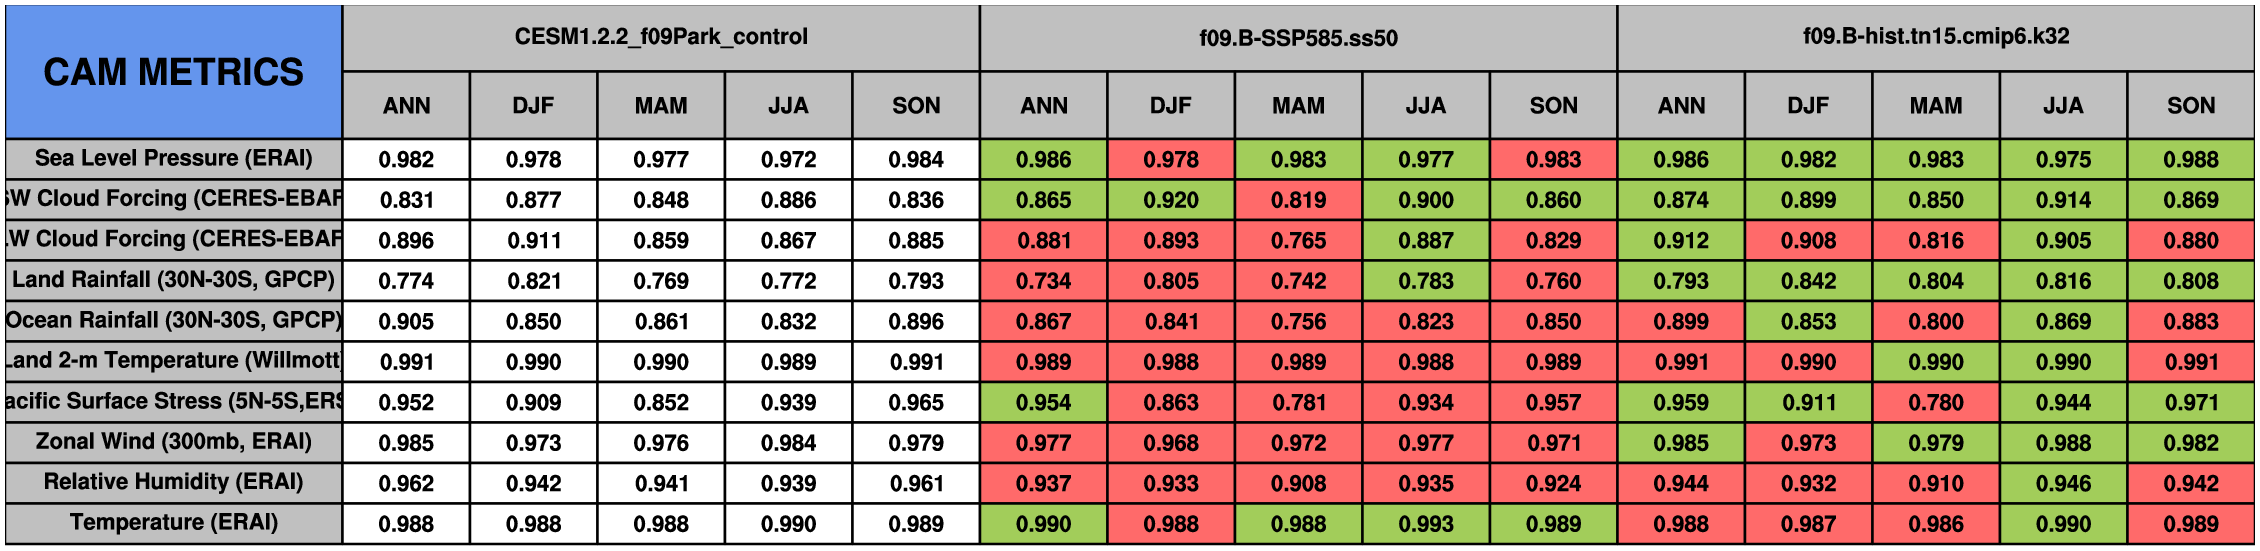Screen dimensions: 2260x551
Task: Click the Zonal Wind (300mb, ERAI) row label
Action: click(173, 442)
